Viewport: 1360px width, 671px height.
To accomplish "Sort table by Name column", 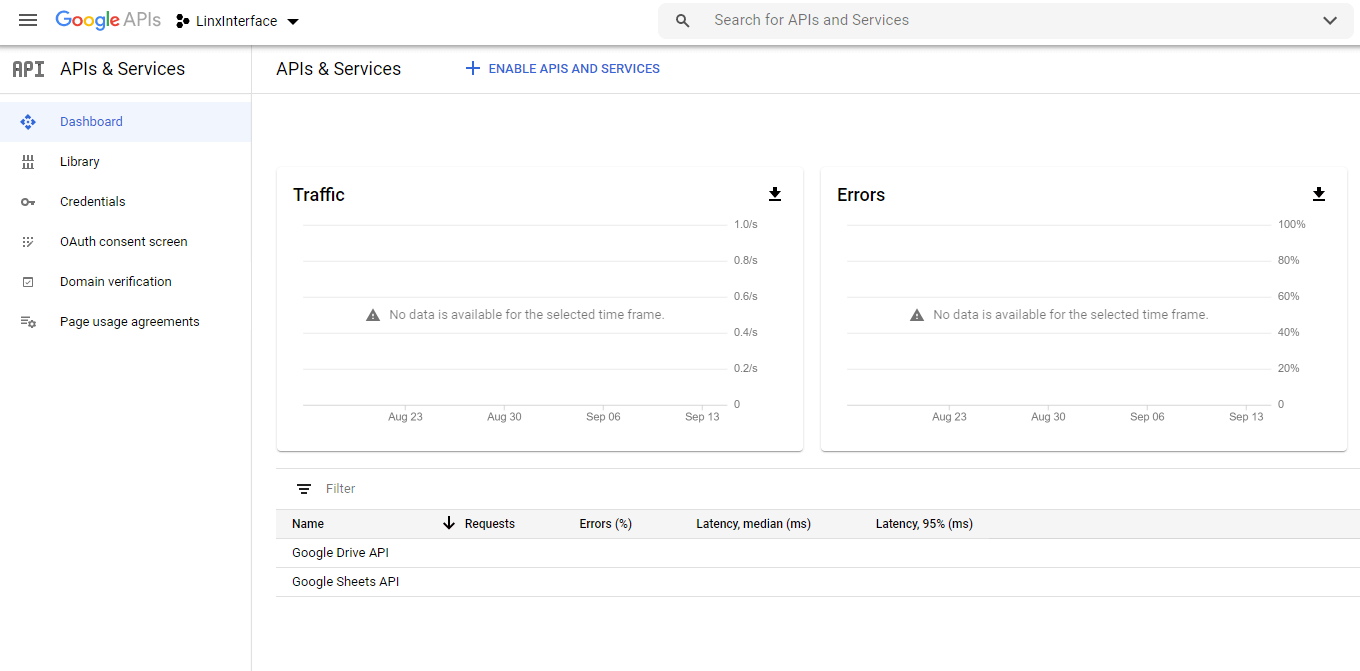I will point(308,524).
